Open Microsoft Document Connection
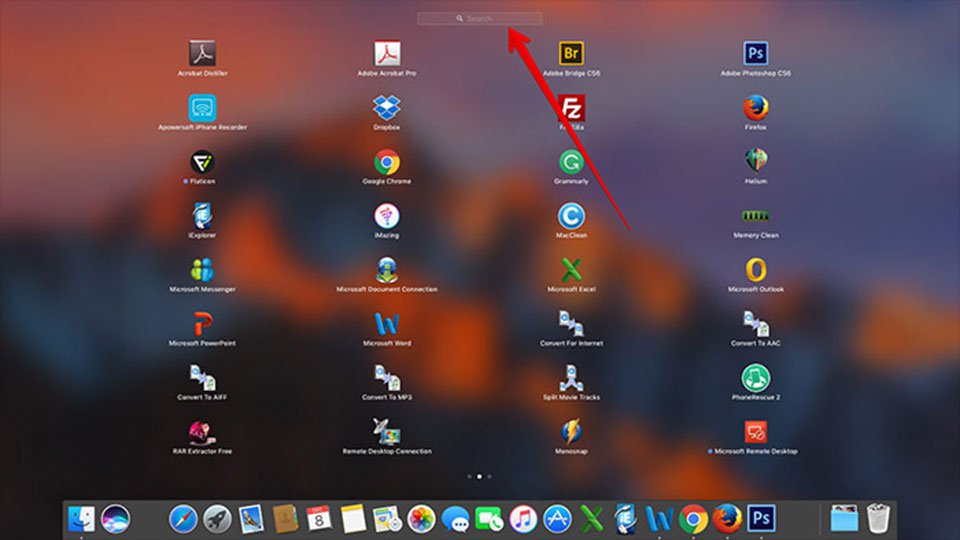The width and height of the screenshot is (960, 540). coord(387,270)
